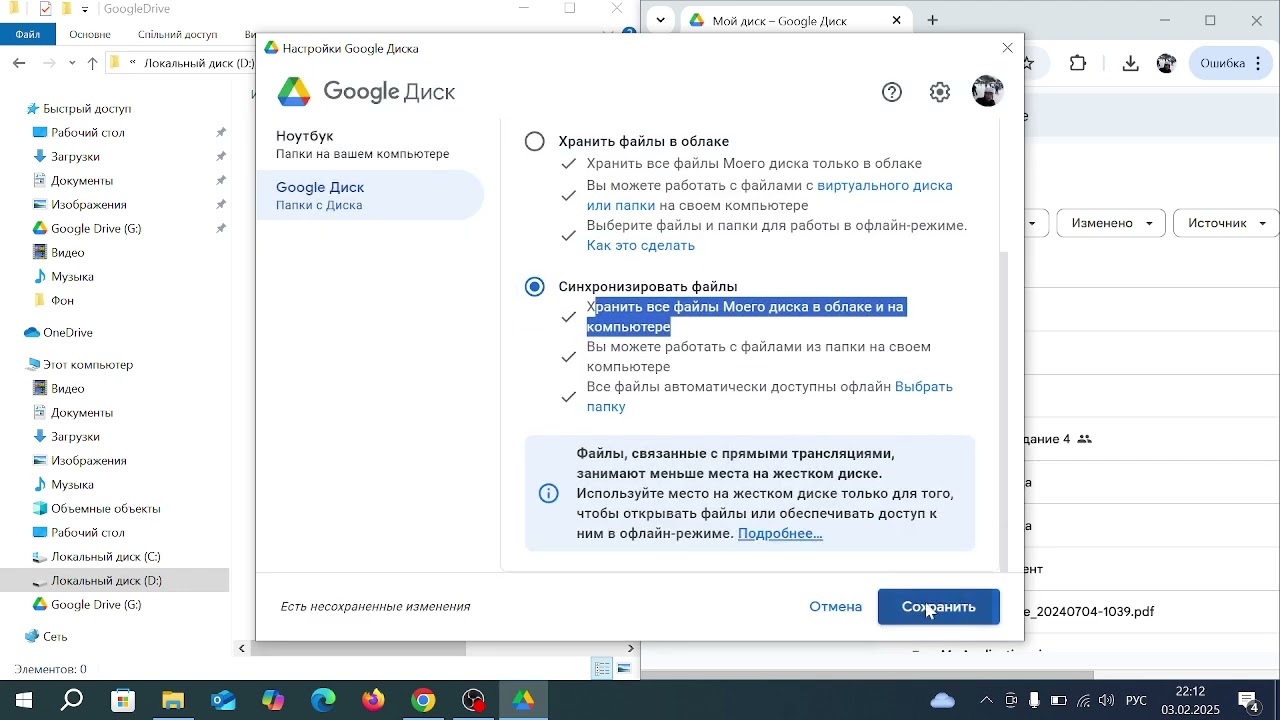Viewport: 1280px width, 720px height.
Task: Click Google Drive icon in taskbar
Action: (x=524, y=701)
